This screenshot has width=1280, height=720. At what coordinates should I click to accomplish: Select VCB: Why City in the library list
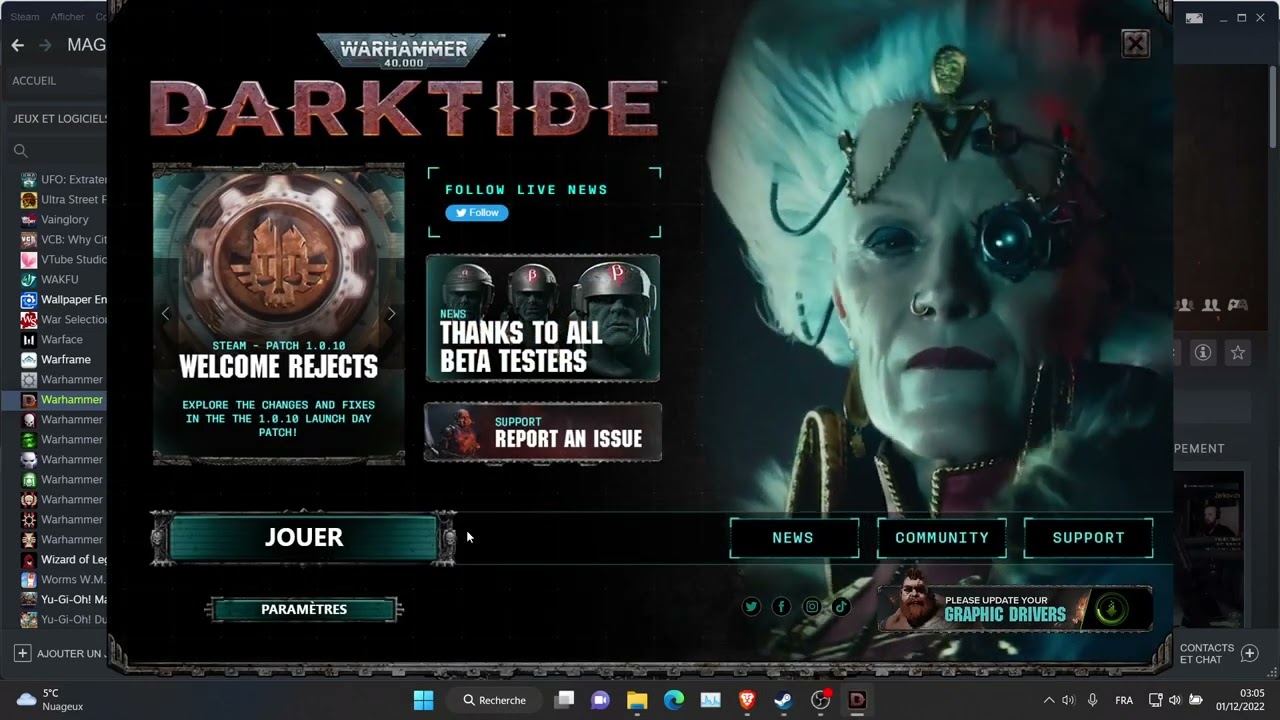coord(64,239)
